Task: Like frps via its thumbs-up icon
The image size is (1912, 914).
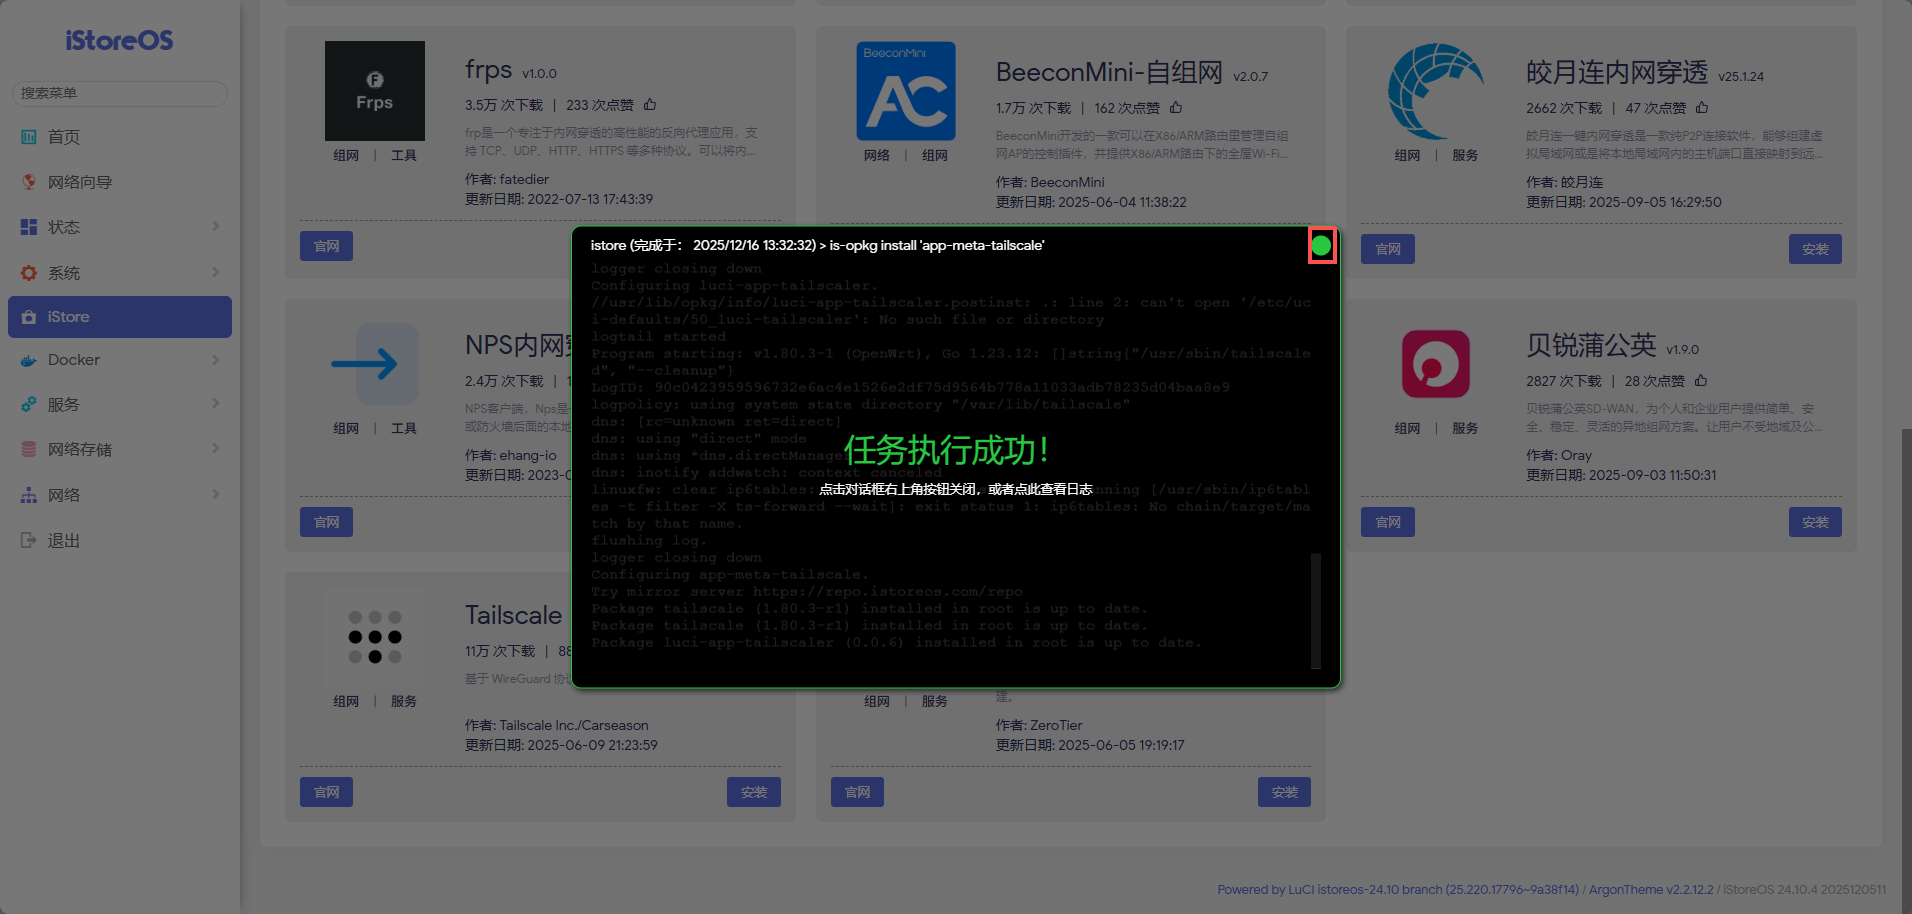Action: click(x=651, y=104)
